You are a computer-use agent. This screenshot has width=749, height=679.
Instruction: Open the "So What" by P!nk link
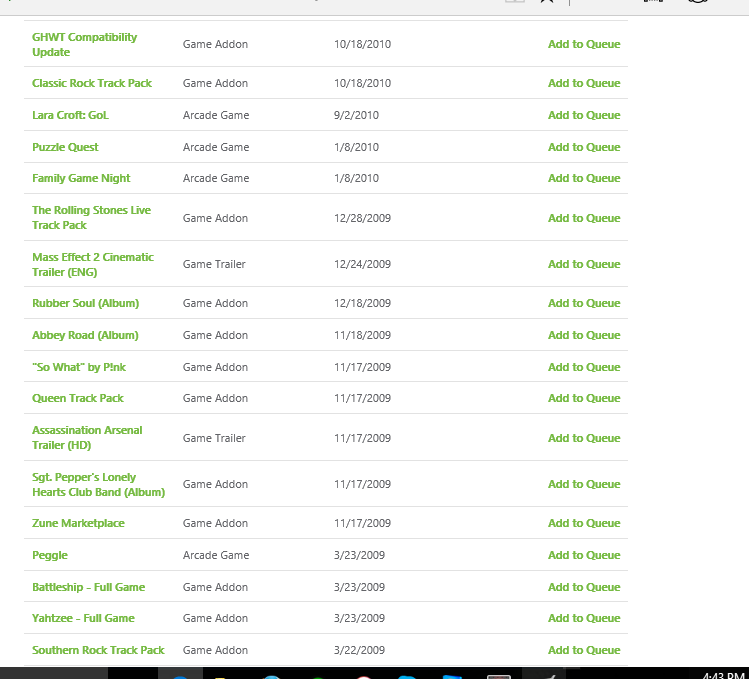tap(79, 367)
